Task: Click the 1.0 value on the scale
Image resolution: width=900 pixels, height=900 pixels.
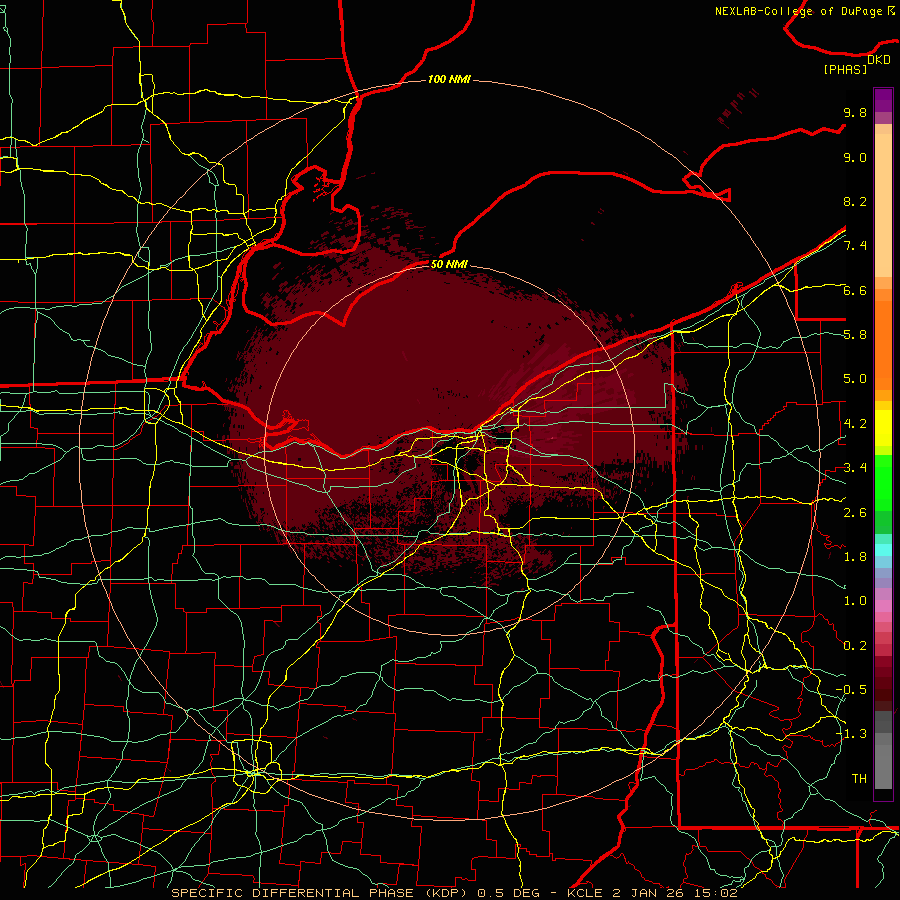Action: [855, 601]
